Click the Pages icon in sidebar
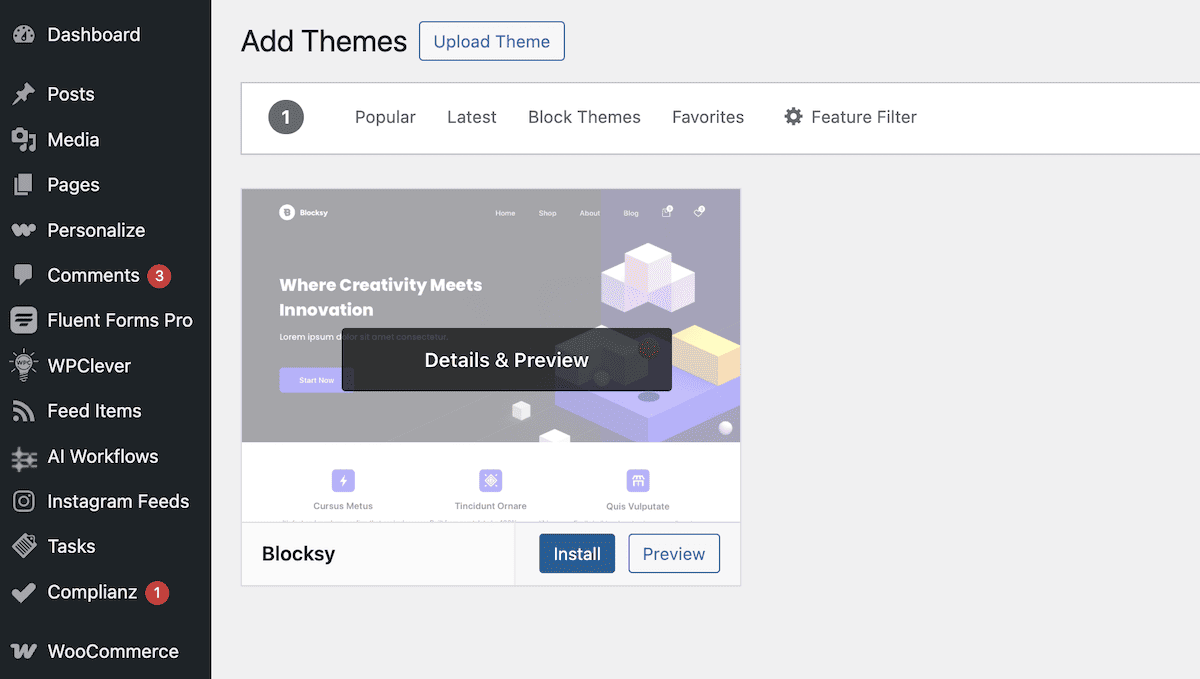The height and width of the screenshot is (679, 1200). point(24,185)
